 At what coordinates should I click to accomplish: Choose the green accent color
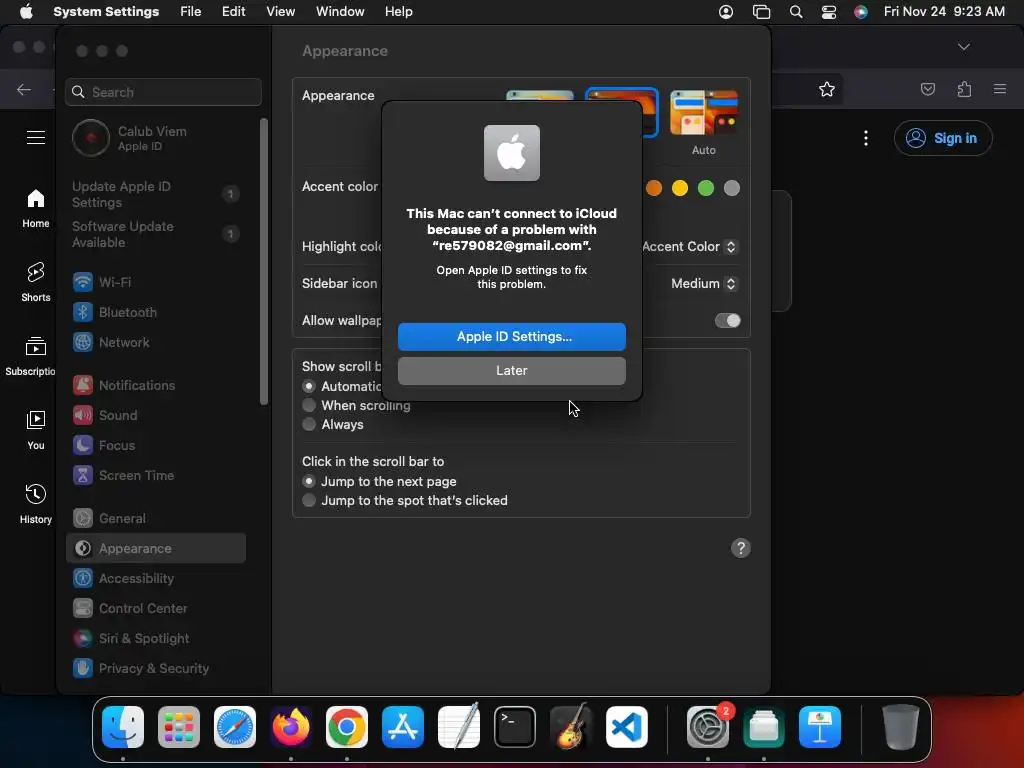tap(706, 188)
